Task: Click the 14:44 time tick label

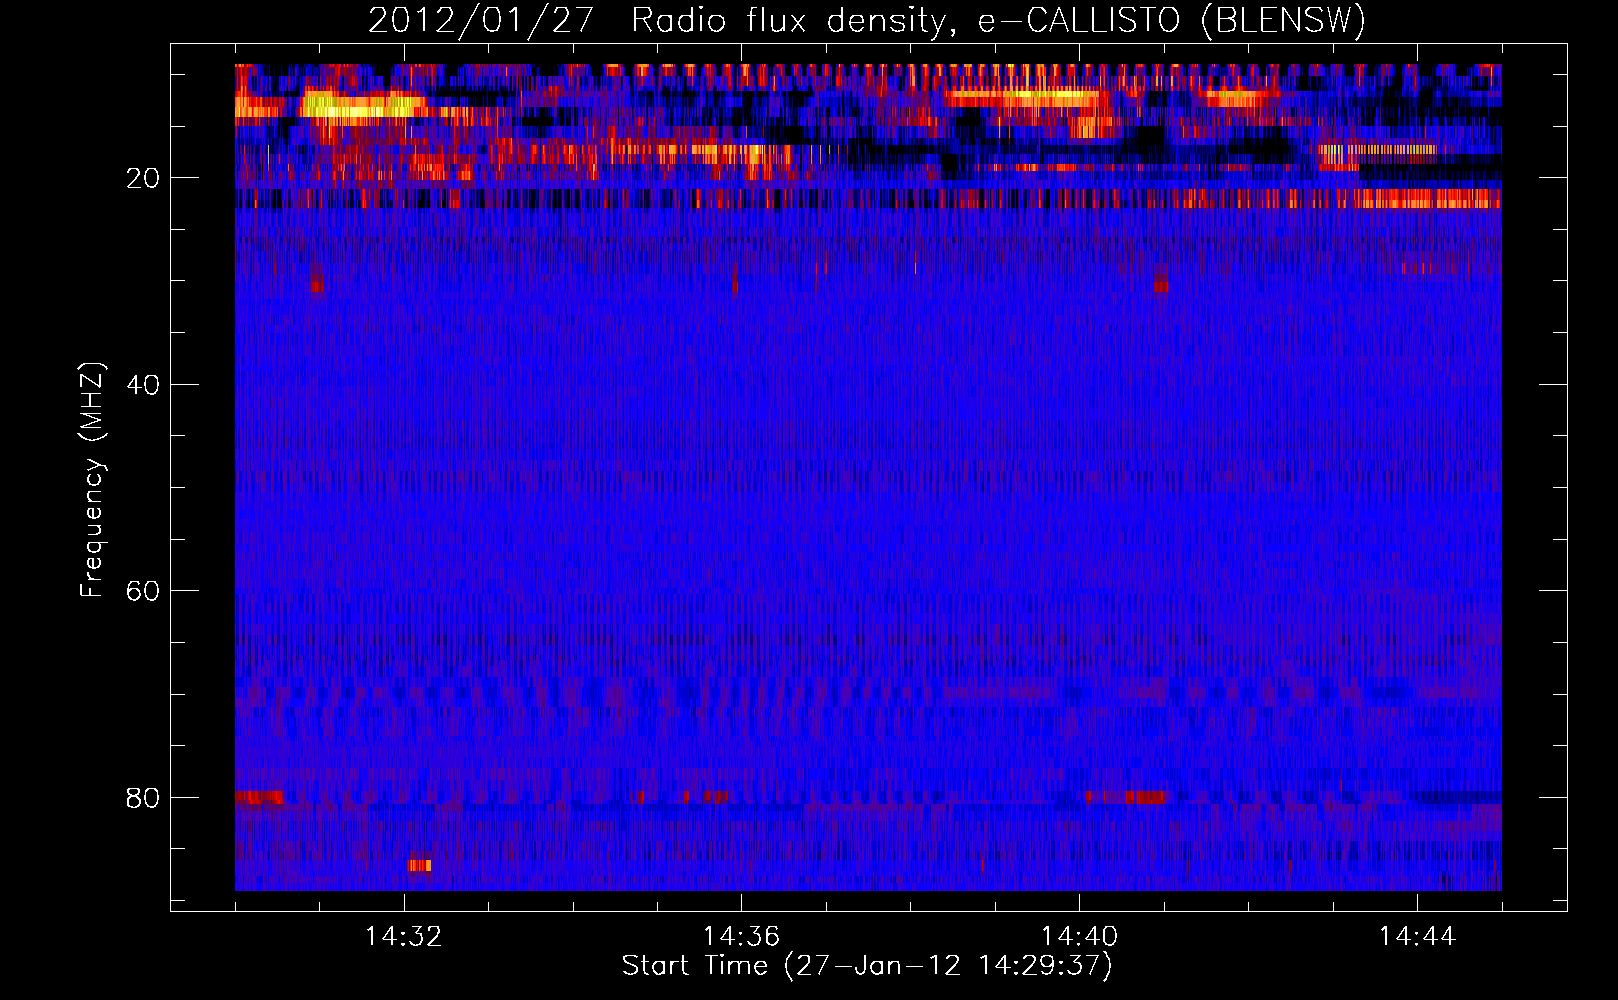Action: click(1417, 936)
